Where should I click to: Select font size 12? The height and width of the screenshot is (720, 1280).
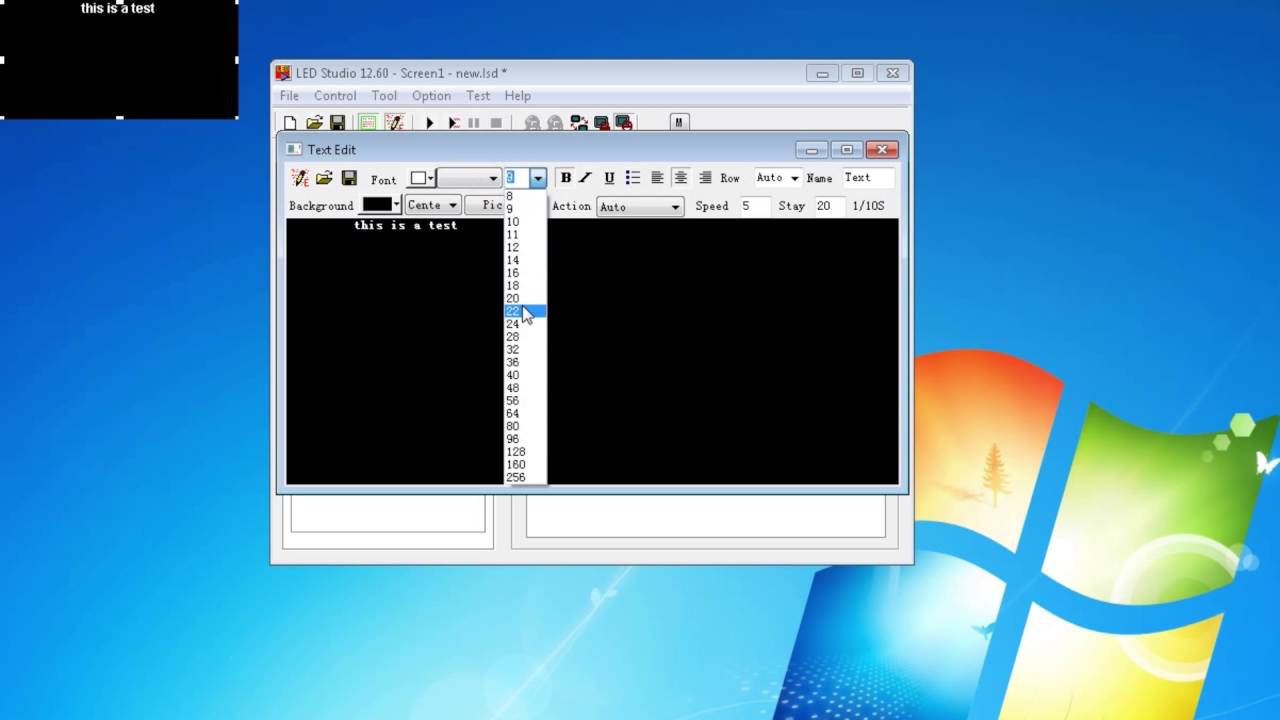pos(525,248)
